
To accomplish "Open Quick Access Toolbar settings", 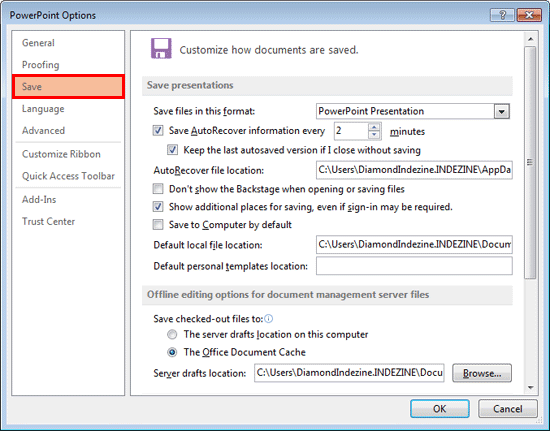I will click(68, 176).
